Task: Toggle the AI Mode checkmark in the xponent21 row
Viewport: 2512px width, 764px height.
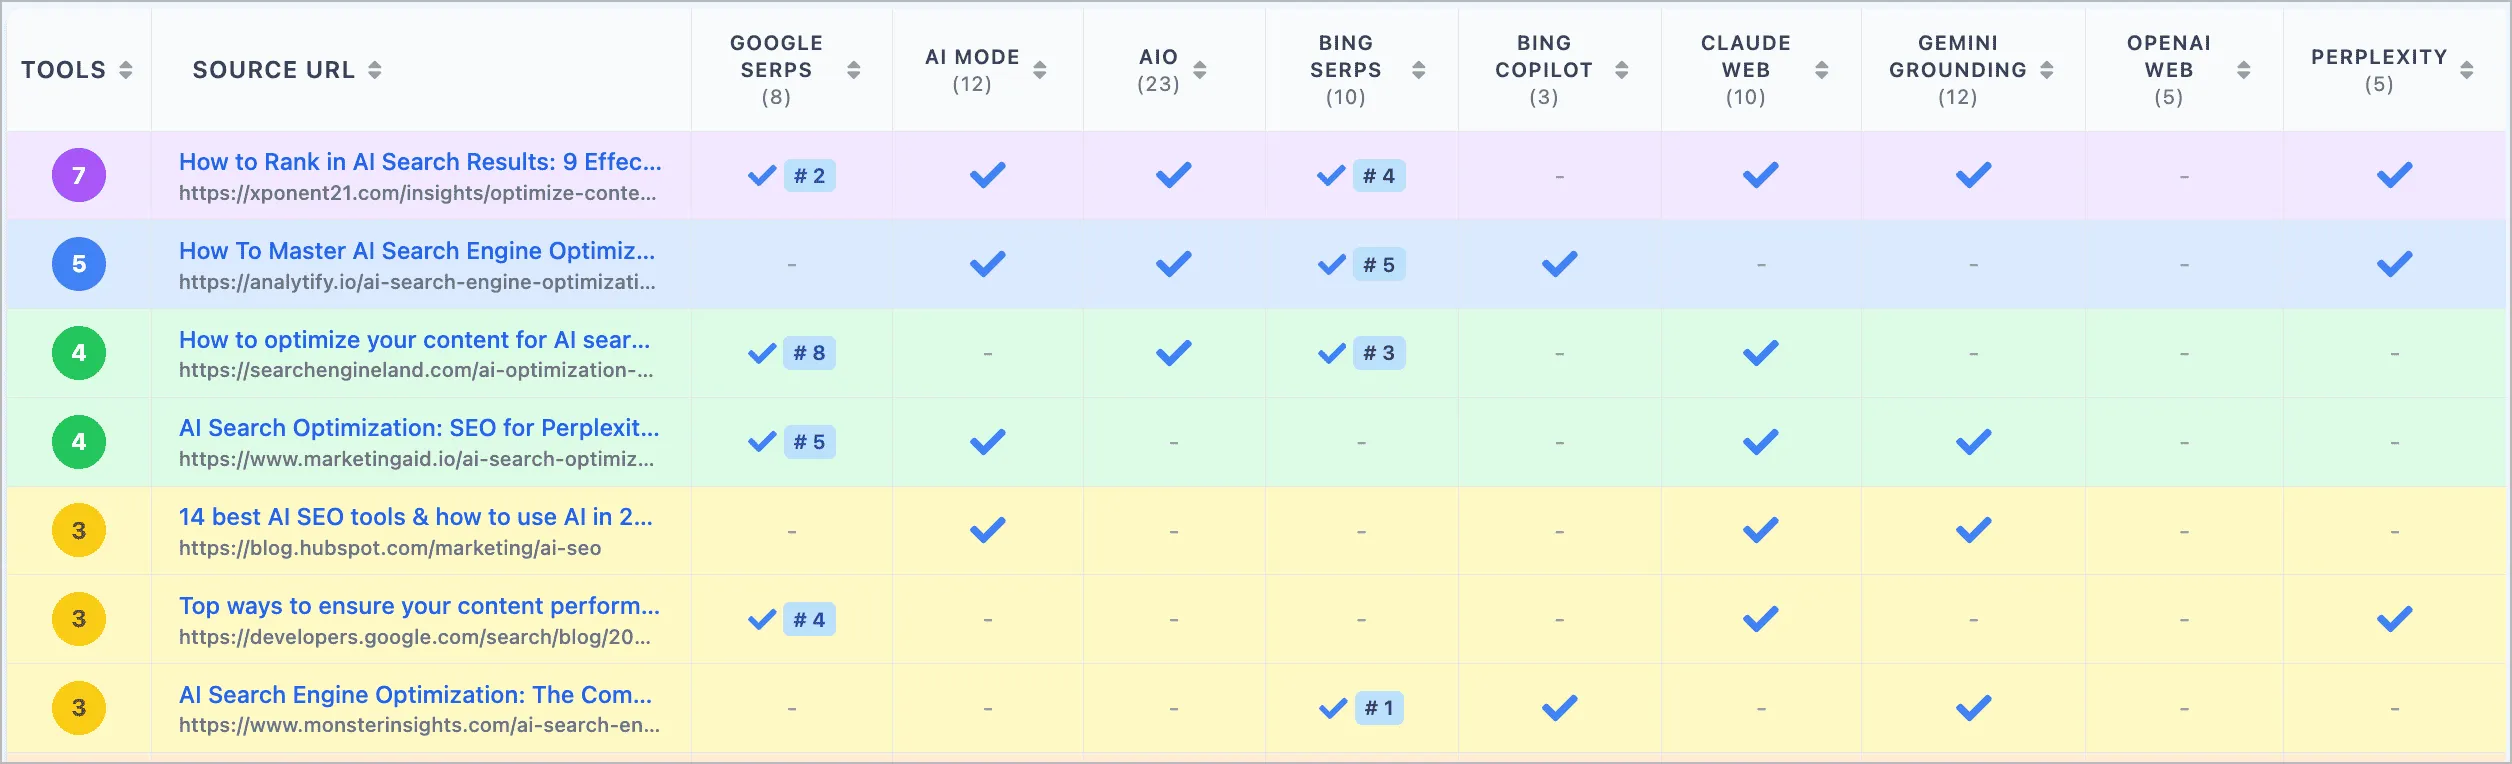Action: (985, 174)
